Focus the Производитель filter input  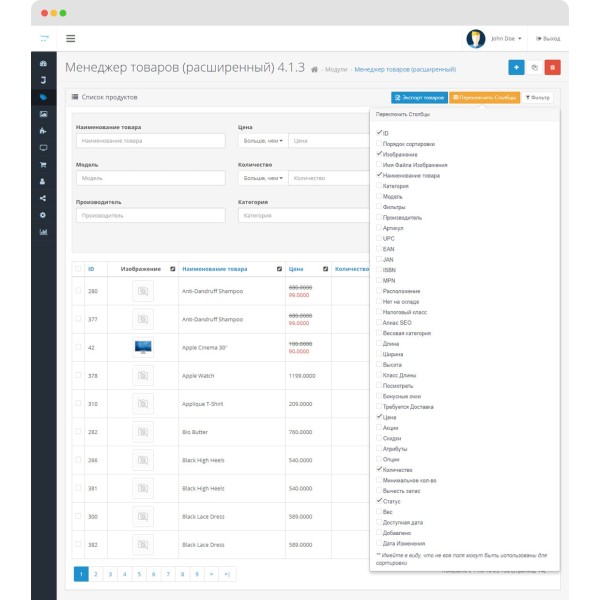point(150,215)
